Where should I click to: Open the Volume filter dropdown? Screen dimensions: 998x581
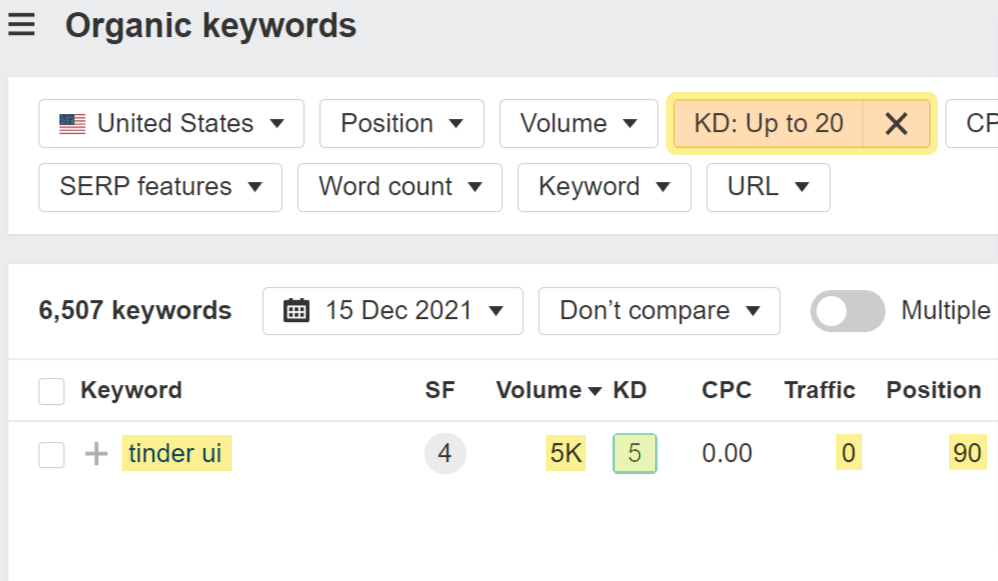[x=578, y=124]
